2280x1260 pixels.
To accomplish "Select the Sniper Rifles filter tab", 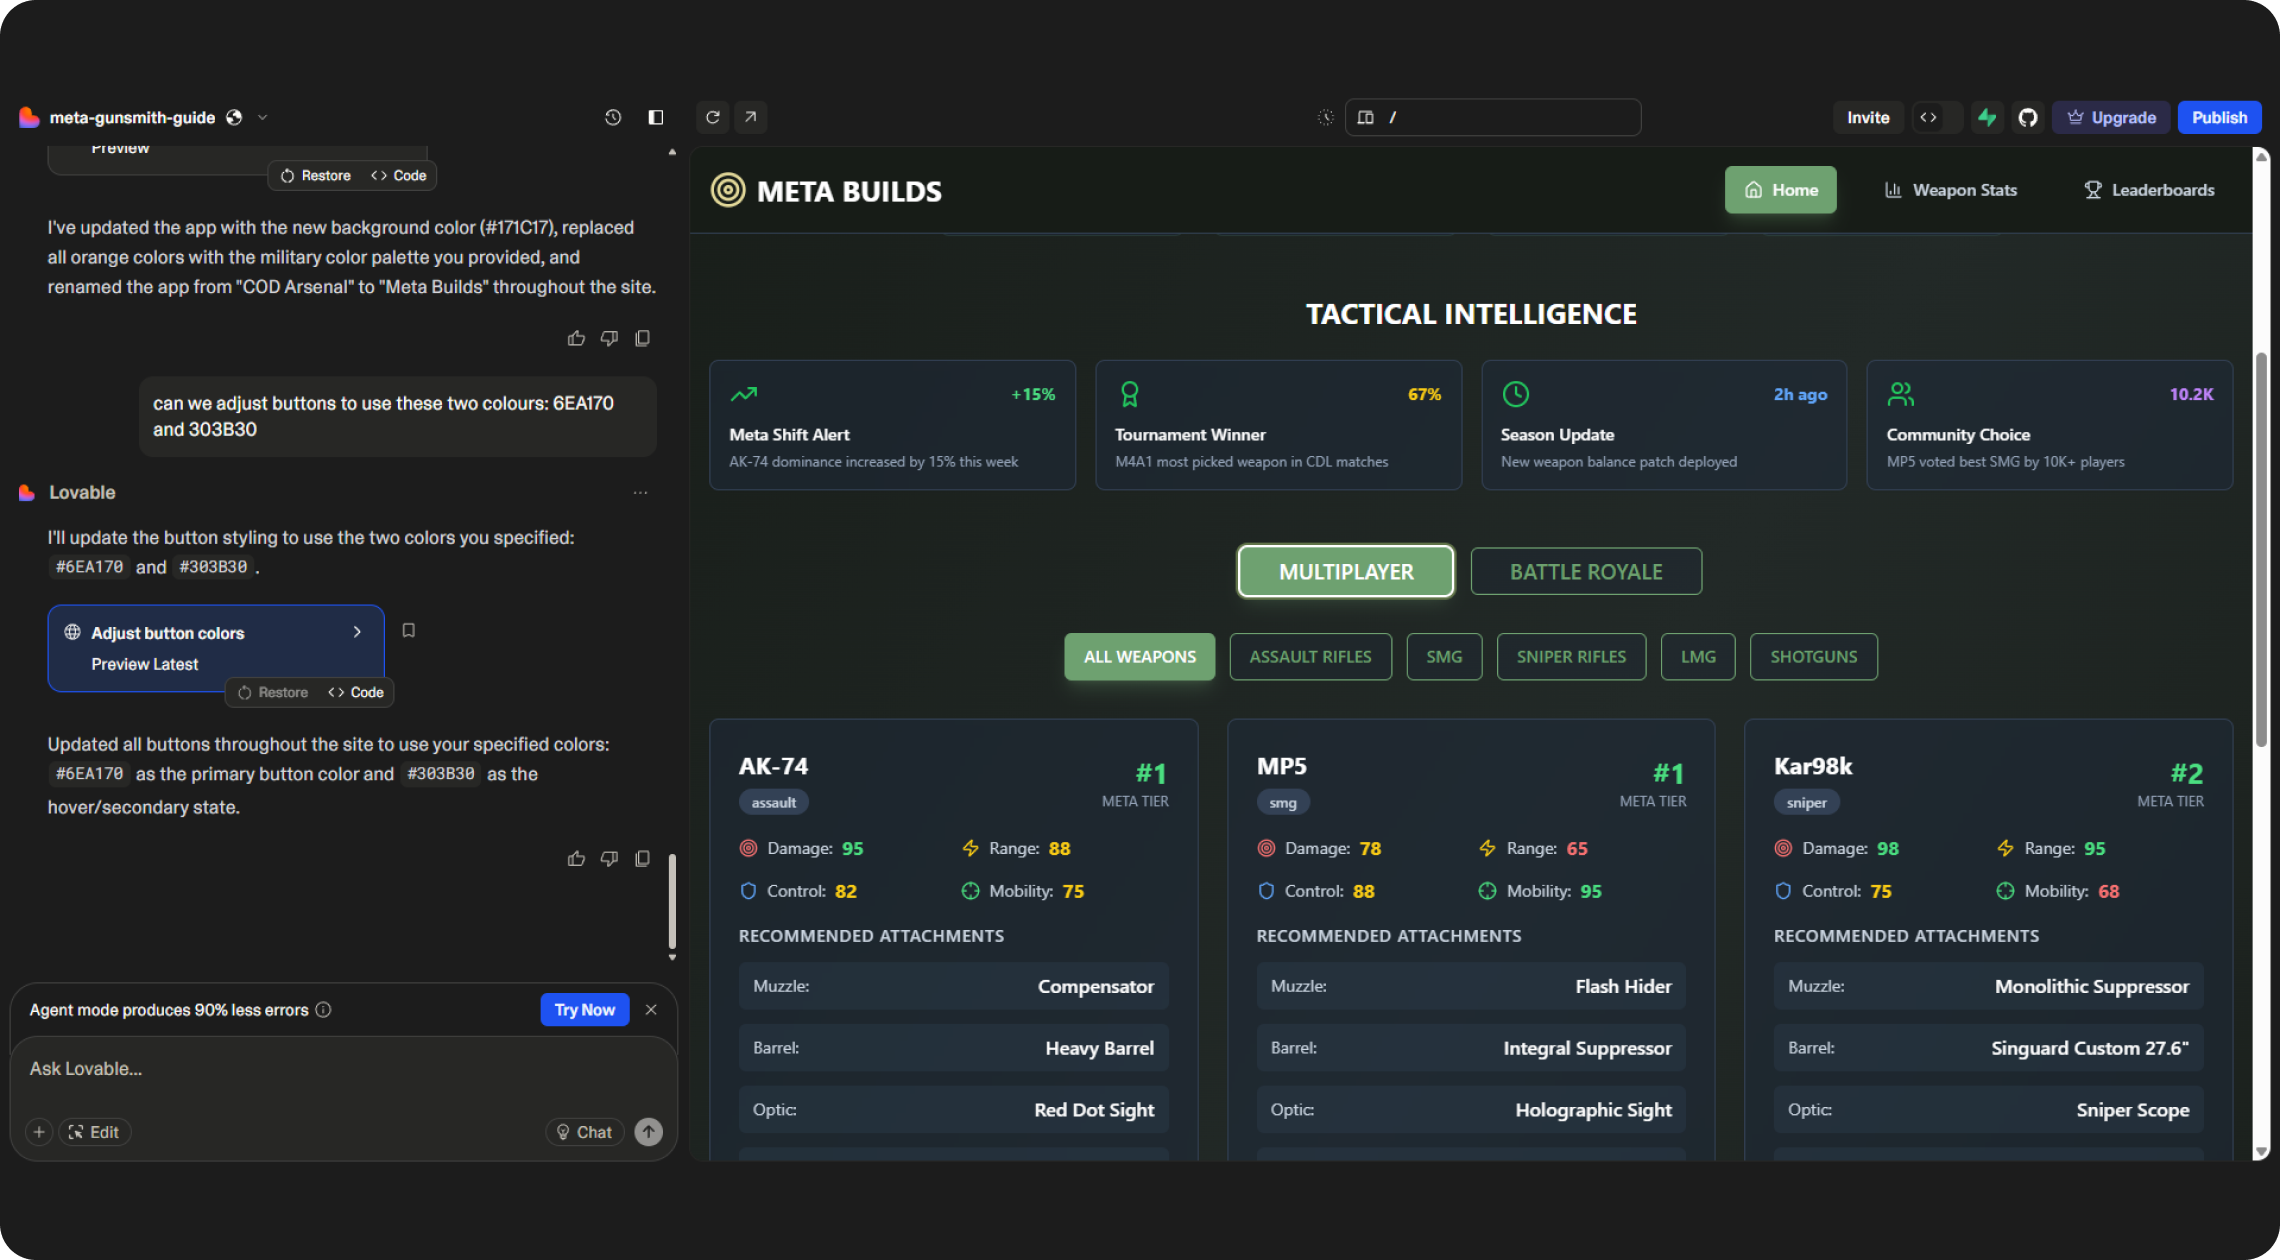I will pos(1570,656).
